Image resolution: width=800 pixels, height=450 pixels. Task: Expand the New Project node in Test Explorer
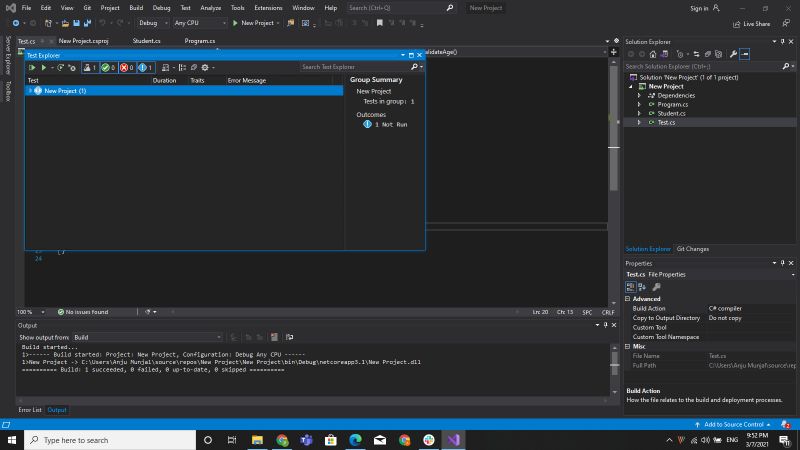[31, 91]
